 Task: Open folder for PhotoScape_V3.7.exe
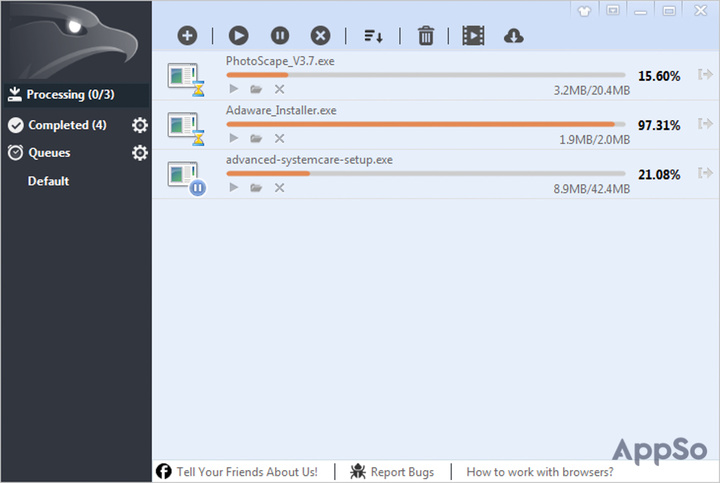(256, 89)
